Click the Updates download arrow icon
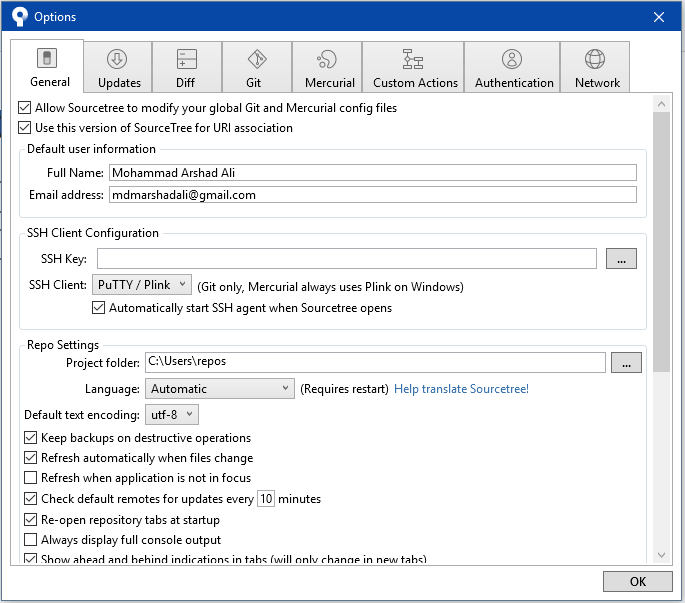 coord(117,59)
